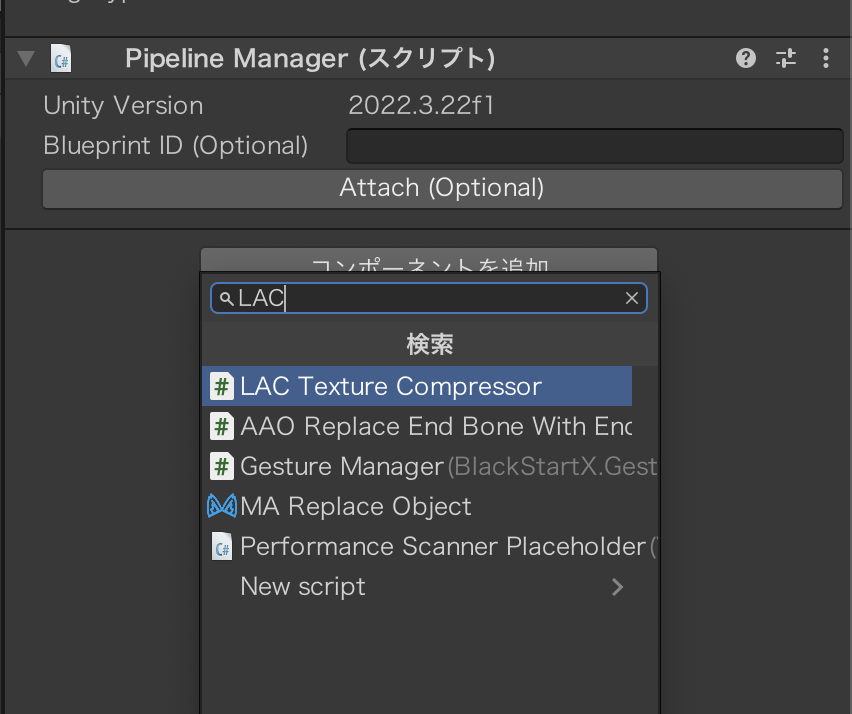Click the LAC Texture Compressor script icon
Viewport: 852px width, 714px height.
tap(222, 387)
